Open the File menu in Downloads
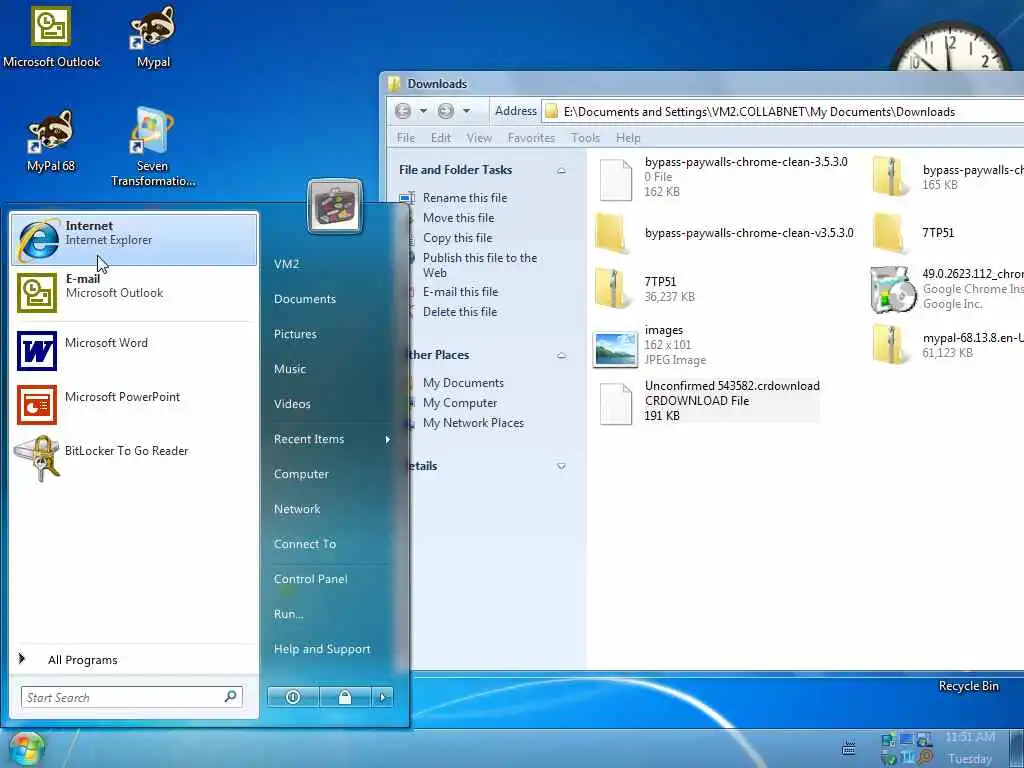 tap(406, 138)
